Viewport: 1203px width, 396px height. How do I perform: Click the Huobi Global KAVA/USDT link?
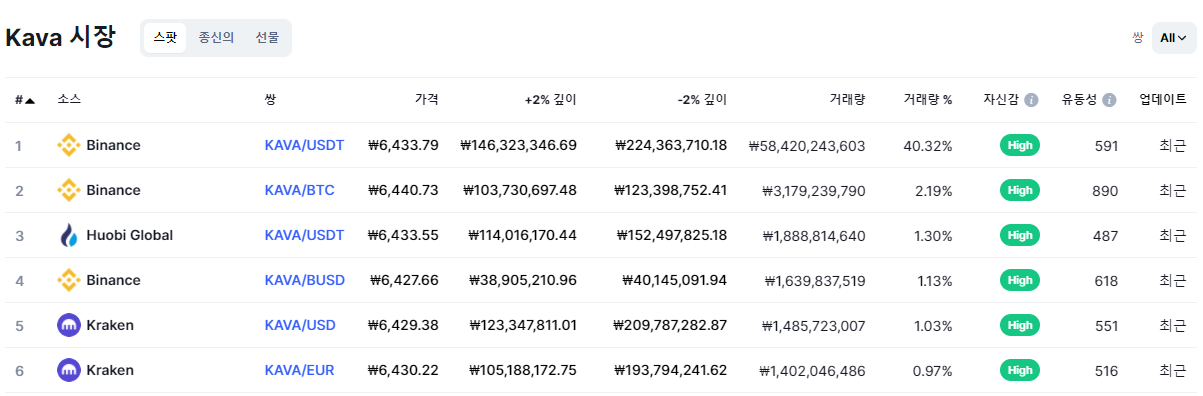click(x=304, y=235)
